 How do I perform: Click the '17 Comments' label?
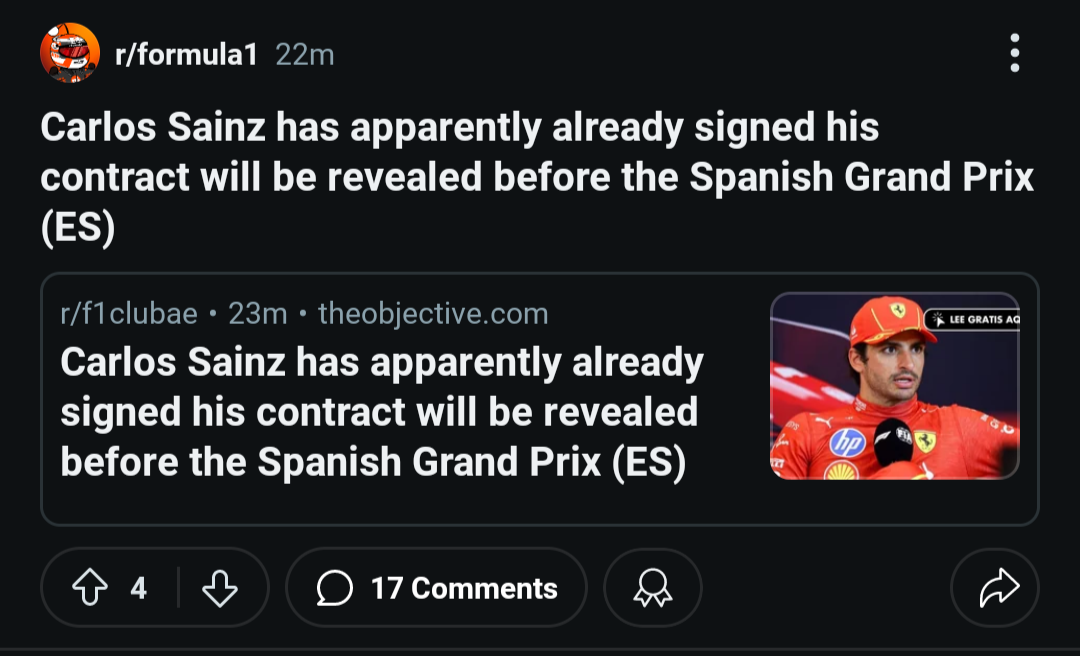pyautogui.click(x=464, y=588)
